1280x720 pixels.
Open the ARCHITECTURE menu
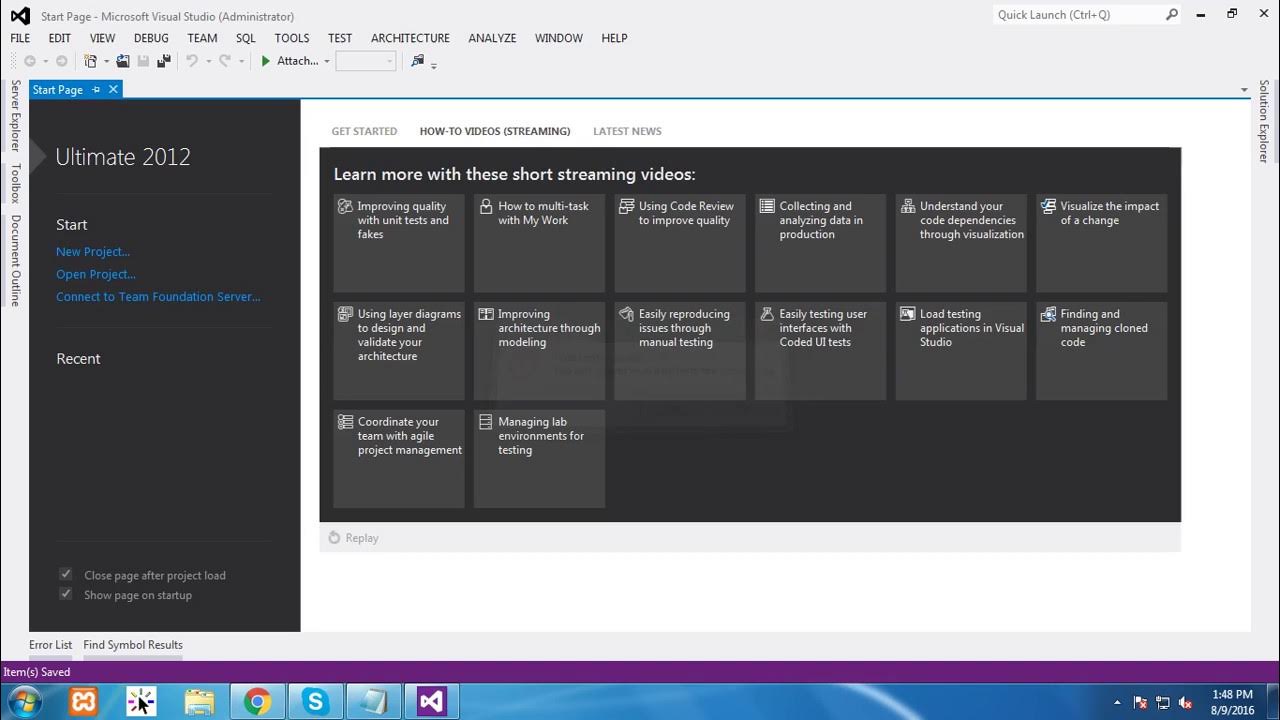pyautogui.click(x=410, y=38)
